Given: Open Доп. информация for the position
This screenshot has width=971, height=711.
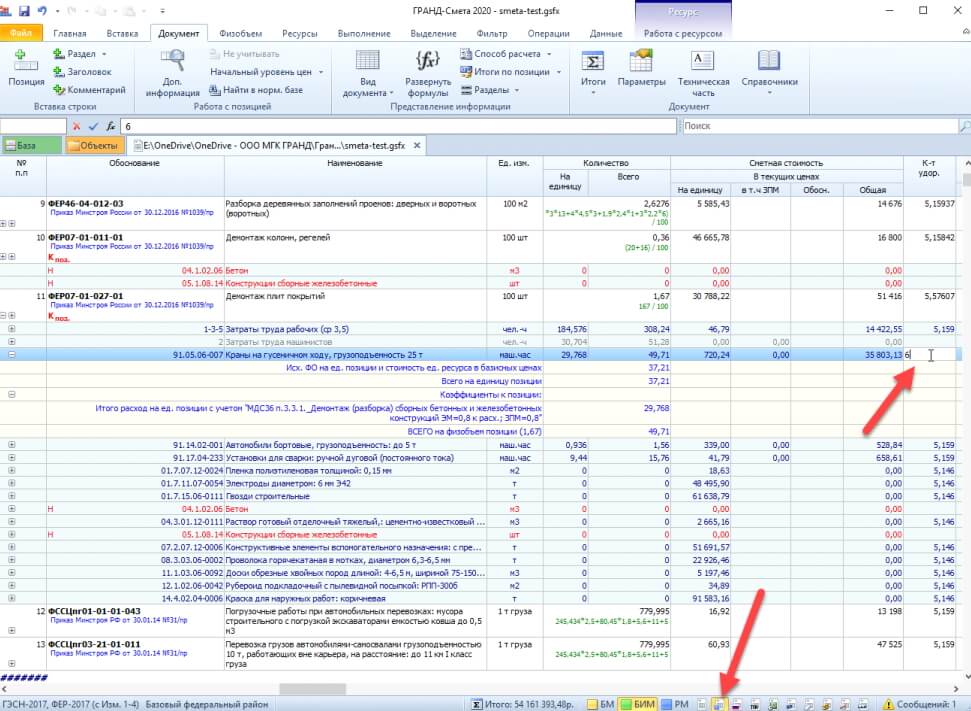Looking at the screenshot, I should (172, 73).
